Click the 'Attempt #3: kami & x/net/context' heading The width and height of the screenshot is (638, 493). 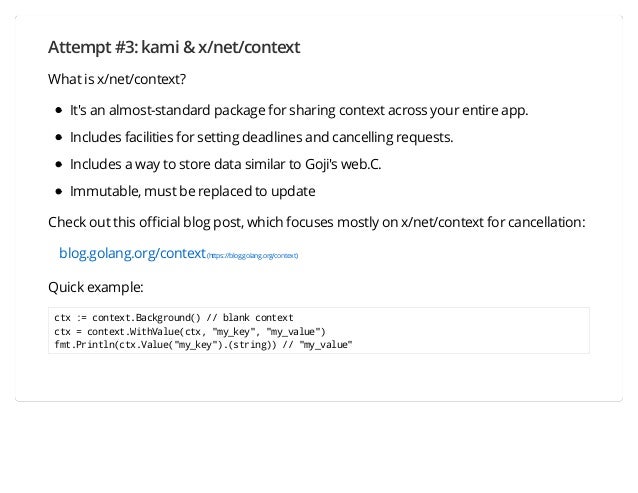pyautogui.click(x=174, y=47)
